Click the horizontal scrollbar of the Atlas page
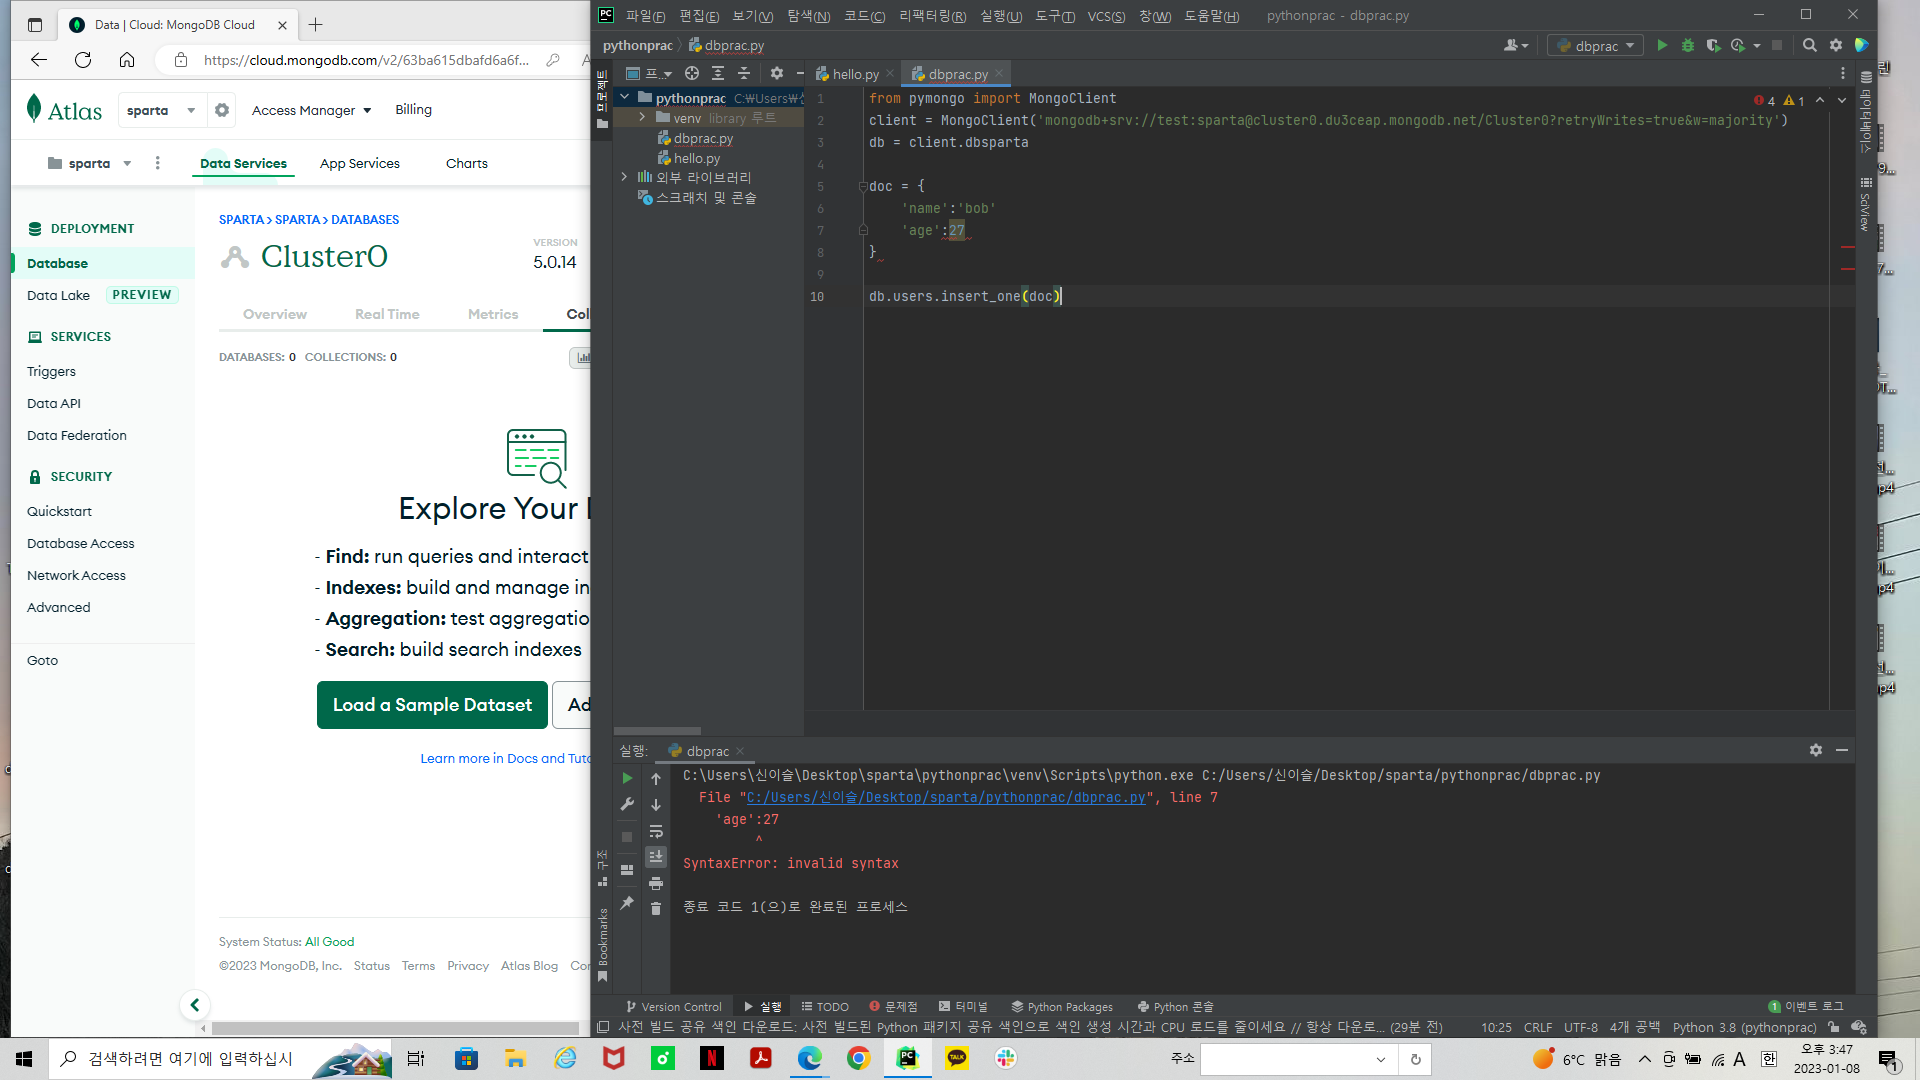 tap(395, 1028)
